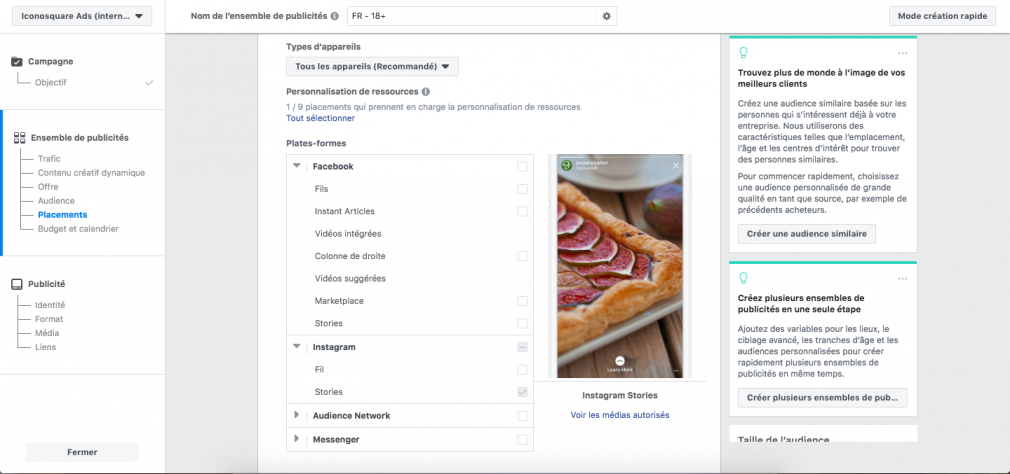Check the Messenger platform checkbox
Image resolution: width=1010 pixels, height=474 pixels.
(522, 440)
